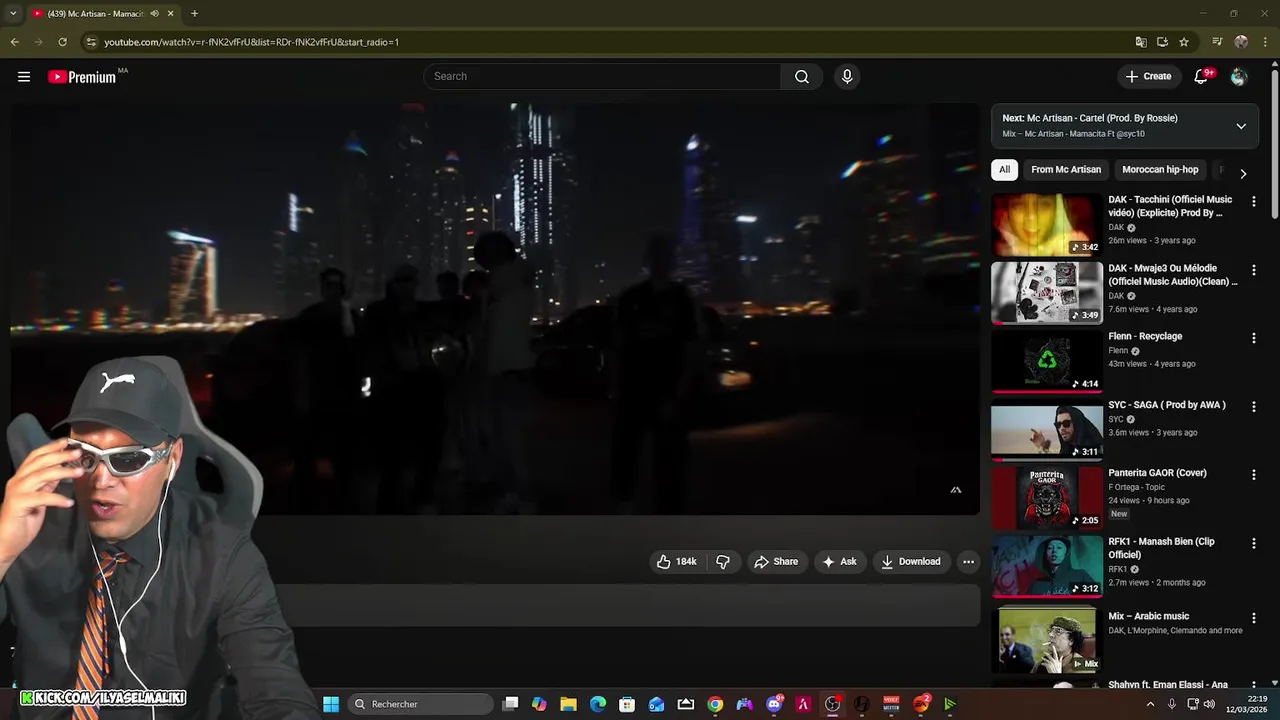Open media controls in Chrome toolbar

point(1217,42)
